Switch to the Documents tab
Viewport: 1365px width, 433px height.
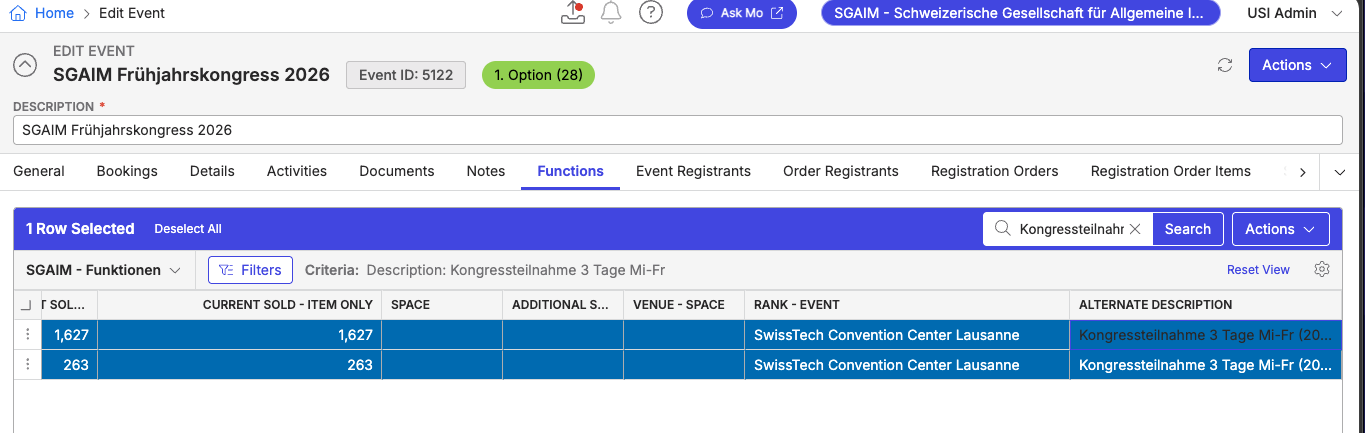[397, 171]
